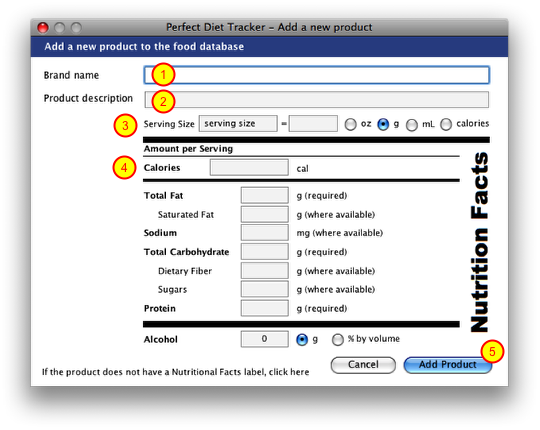Select the Alcohol g radio button
This screenshot has height=430, width=540.
(x=302, y=340)
